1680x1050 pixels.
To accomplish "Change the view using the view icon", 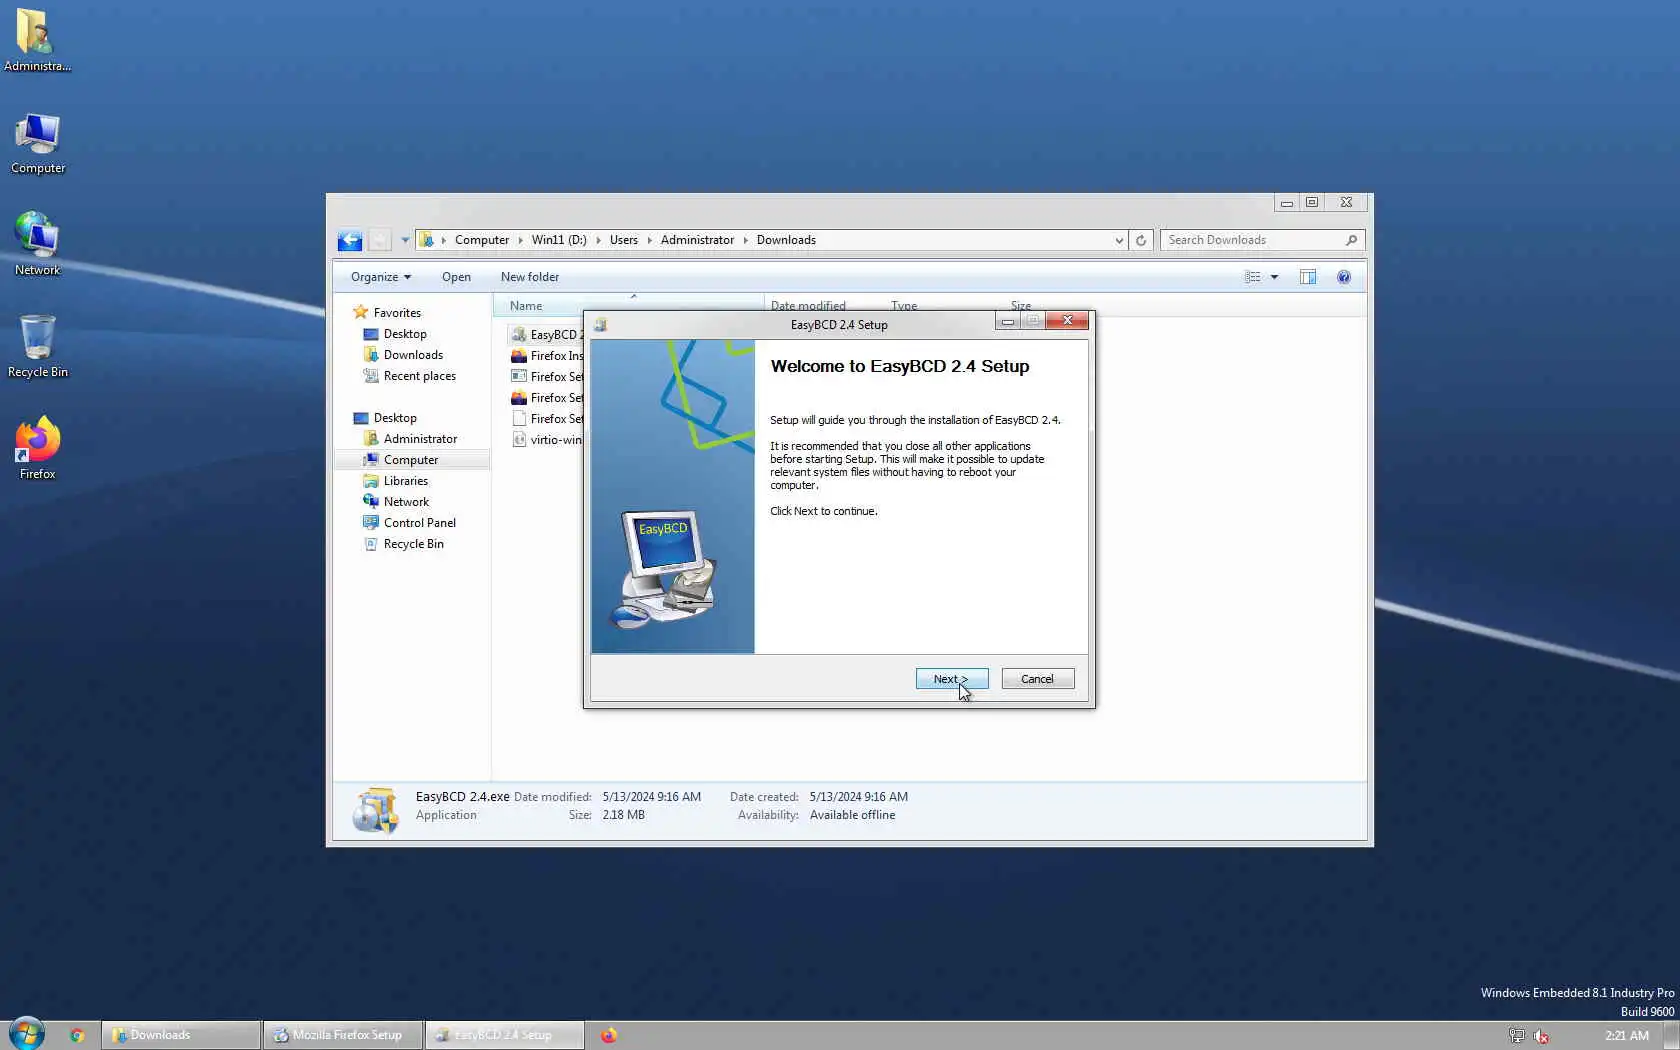I will pyautogui.click(x=1252, y=277).
